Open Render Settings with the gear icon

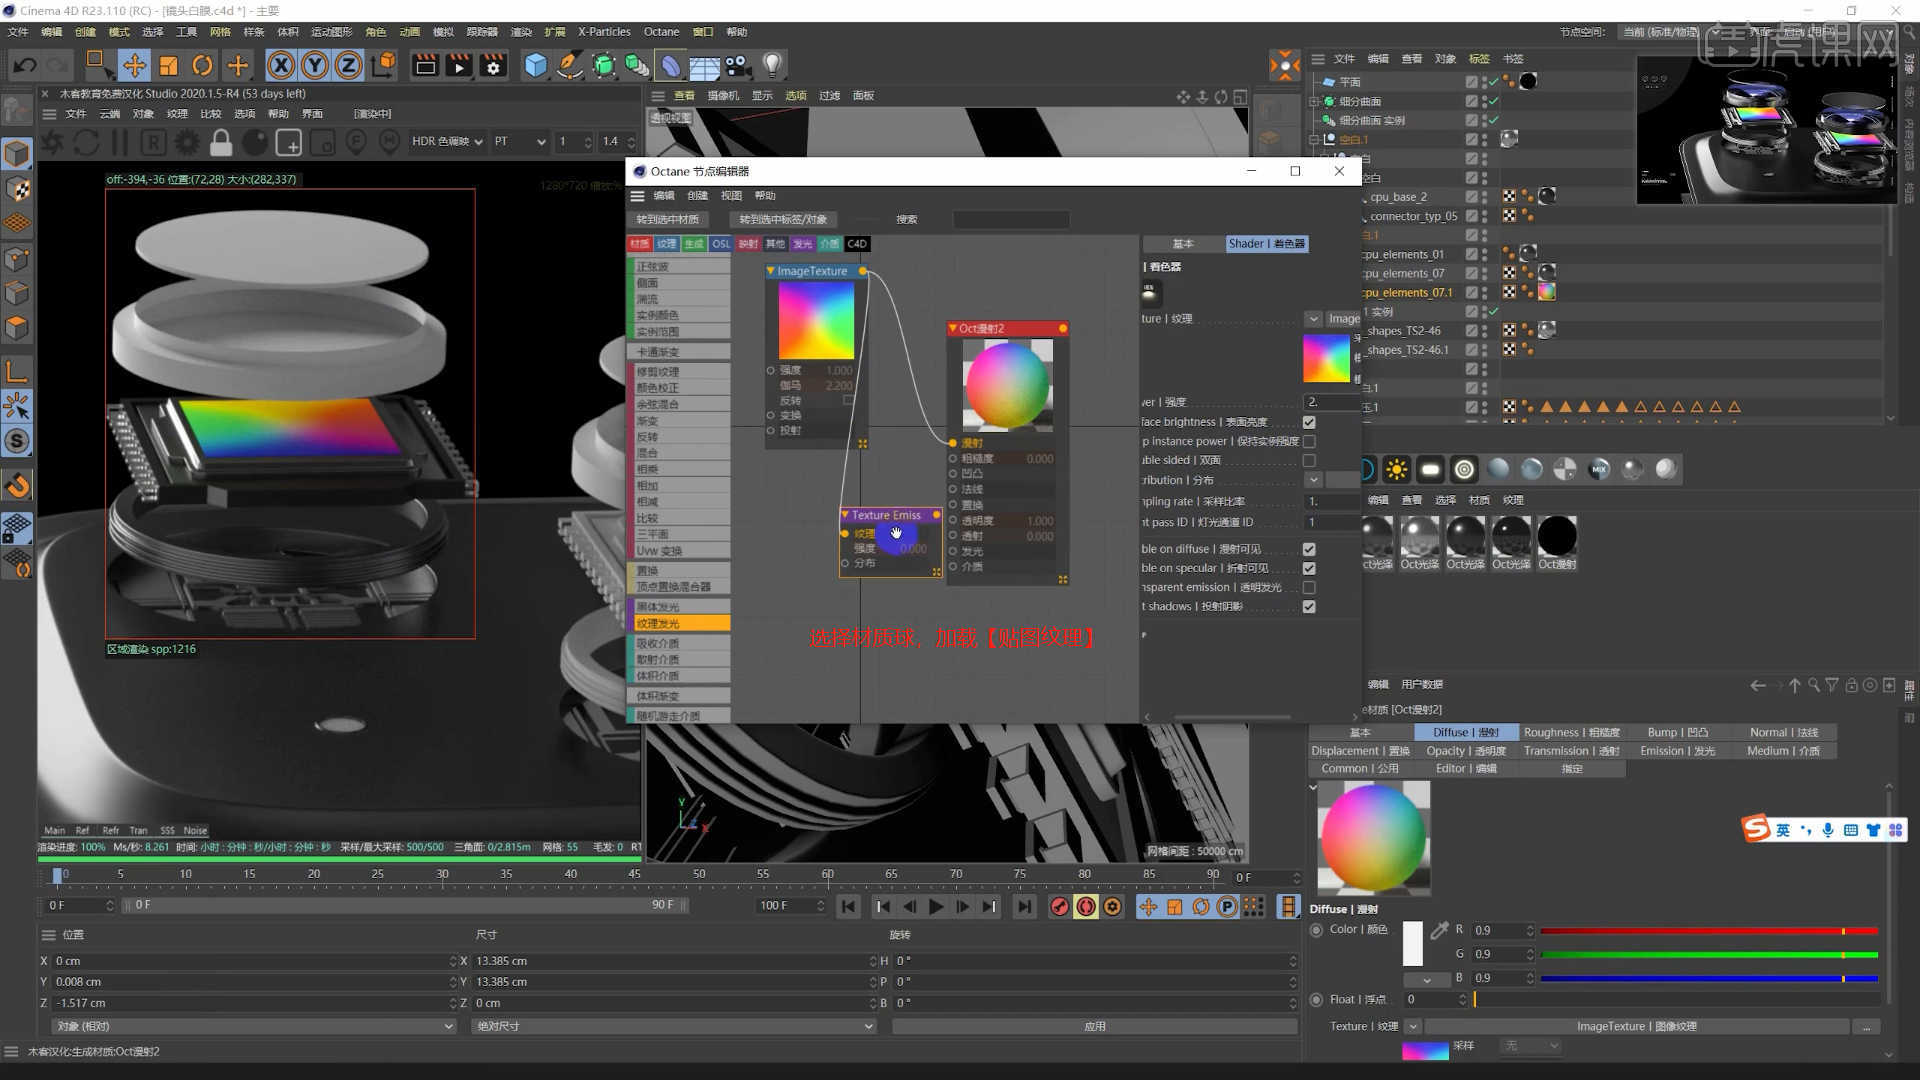point(493,65)
